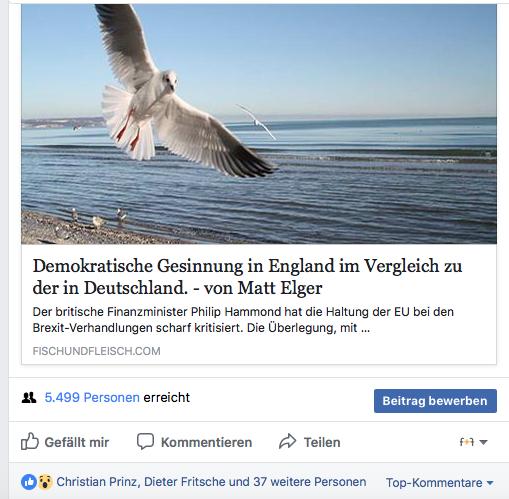Click the speech bubble comment icon
This screenshot has width=509, height=499.
pyautogui.click(x=145, y=441)
